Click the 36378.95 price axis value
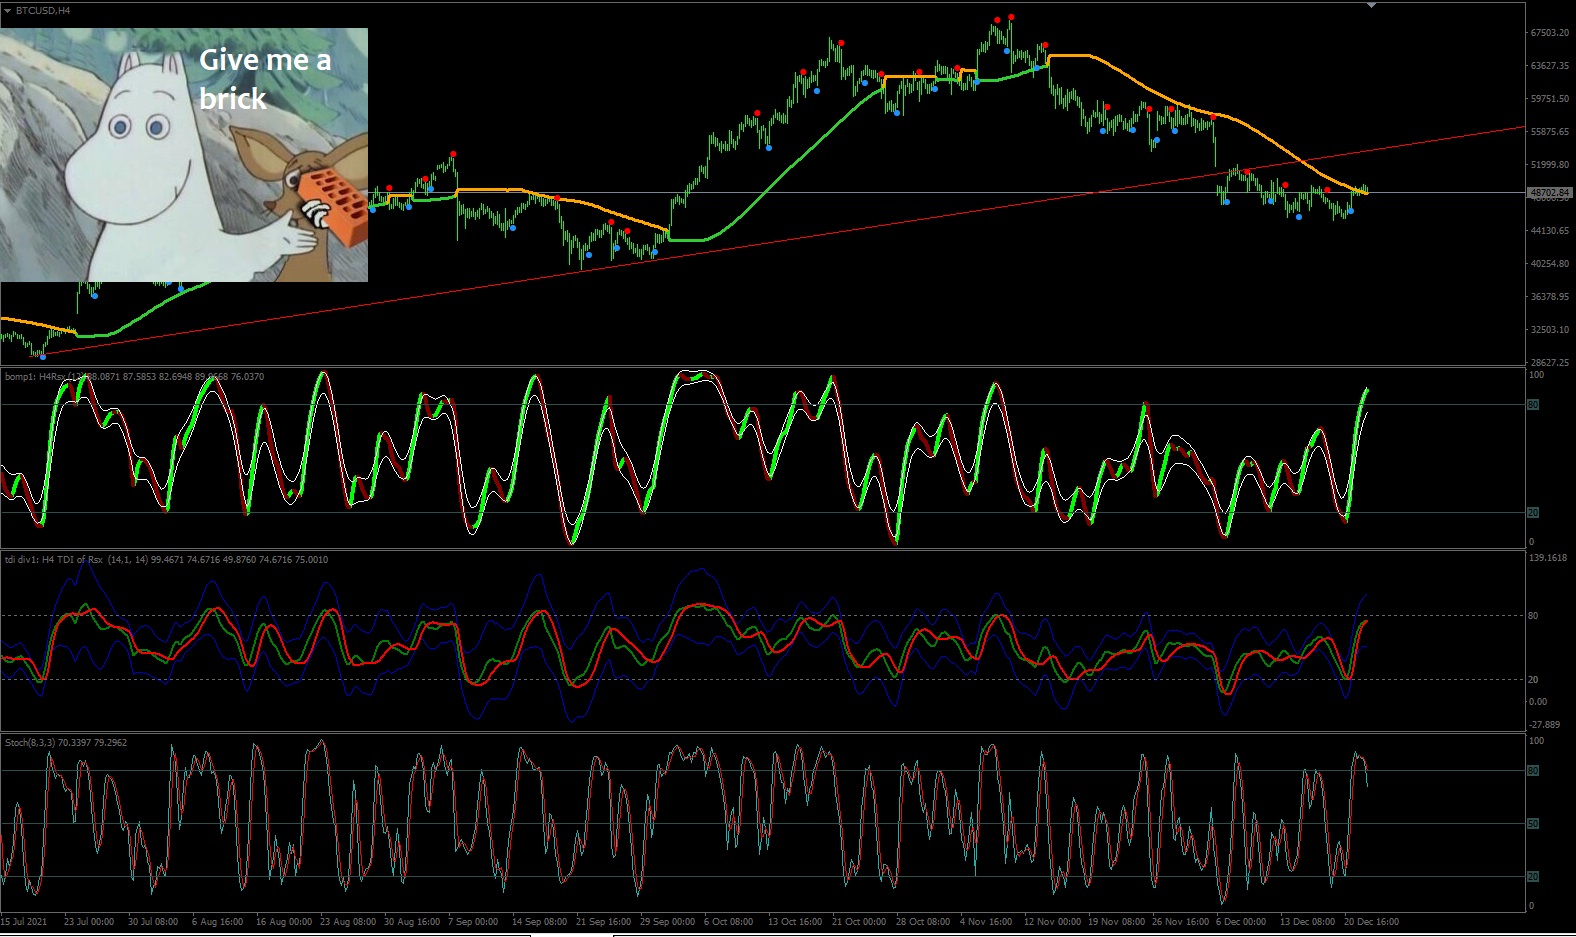Image resolution: width=1576 pixels, height=937 pixels. pyautogui.click(x=1549, y=297)
